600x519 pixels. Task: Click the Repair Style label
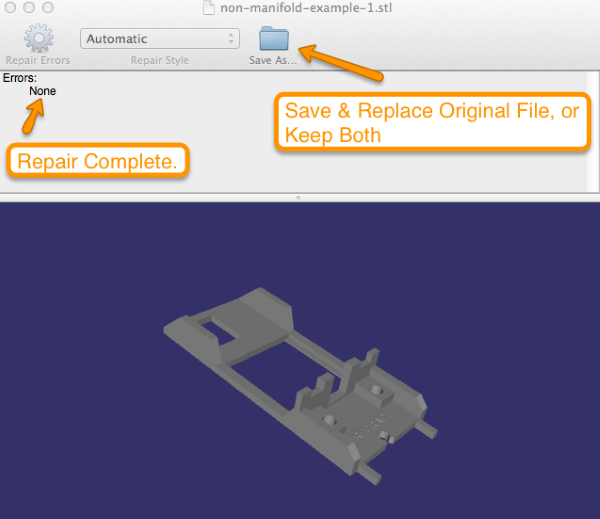pos(159,60)
